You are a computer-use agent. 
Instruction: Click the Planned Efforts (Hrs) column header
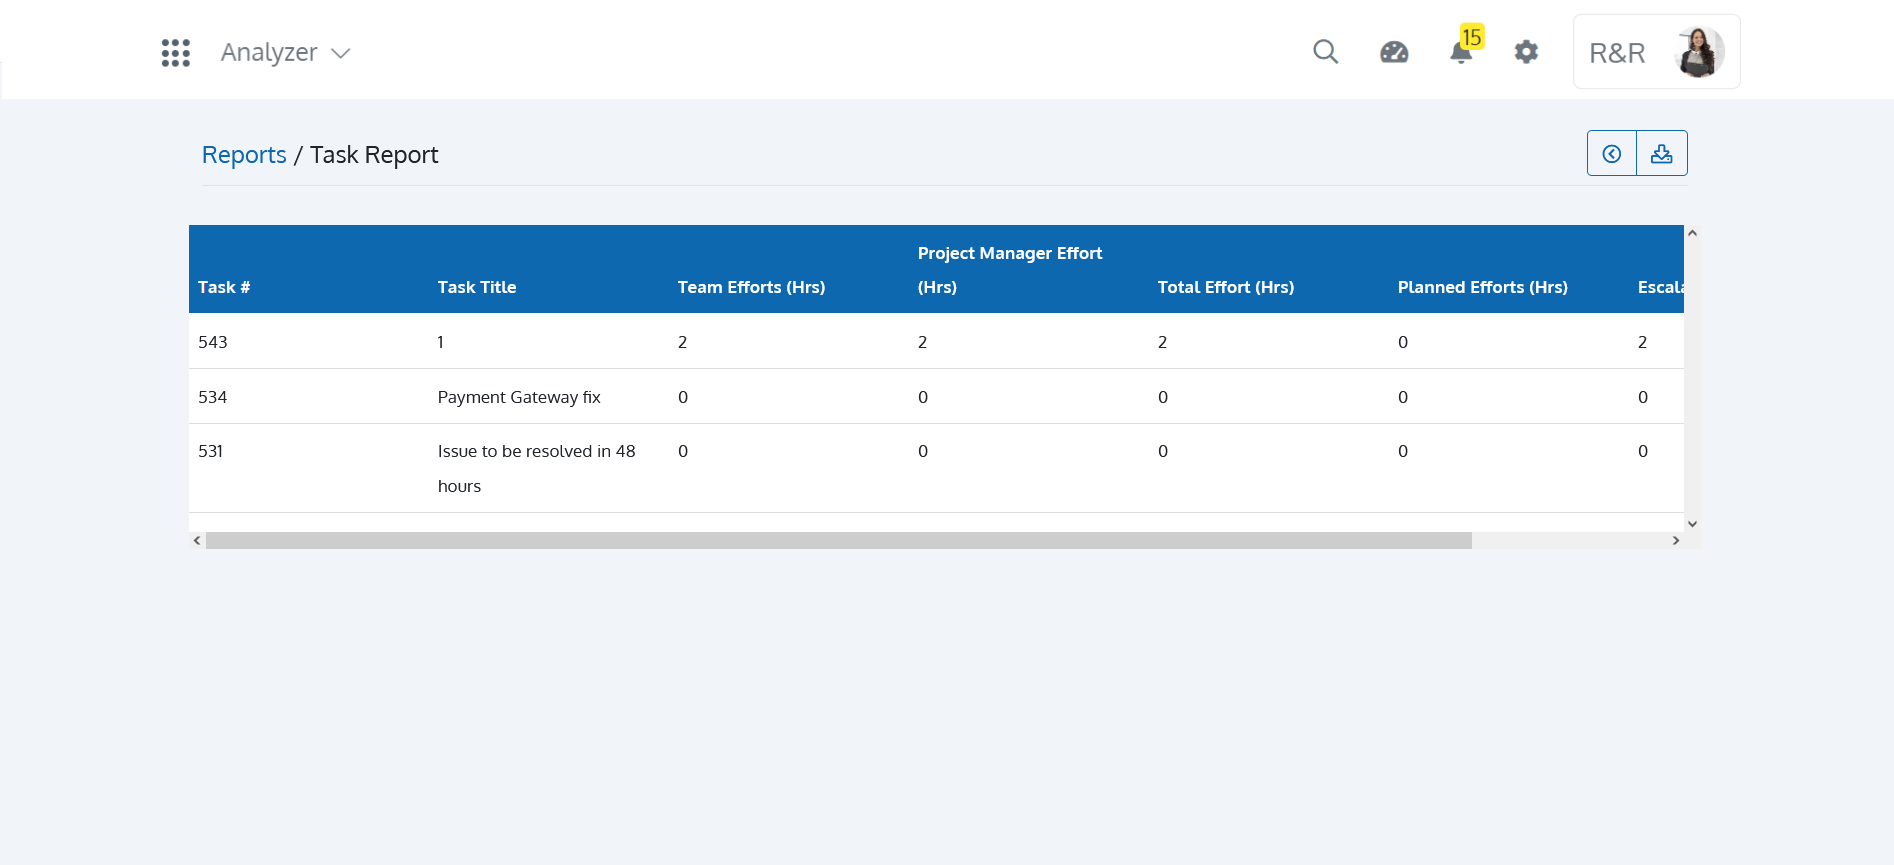(x=1483, y=287)
